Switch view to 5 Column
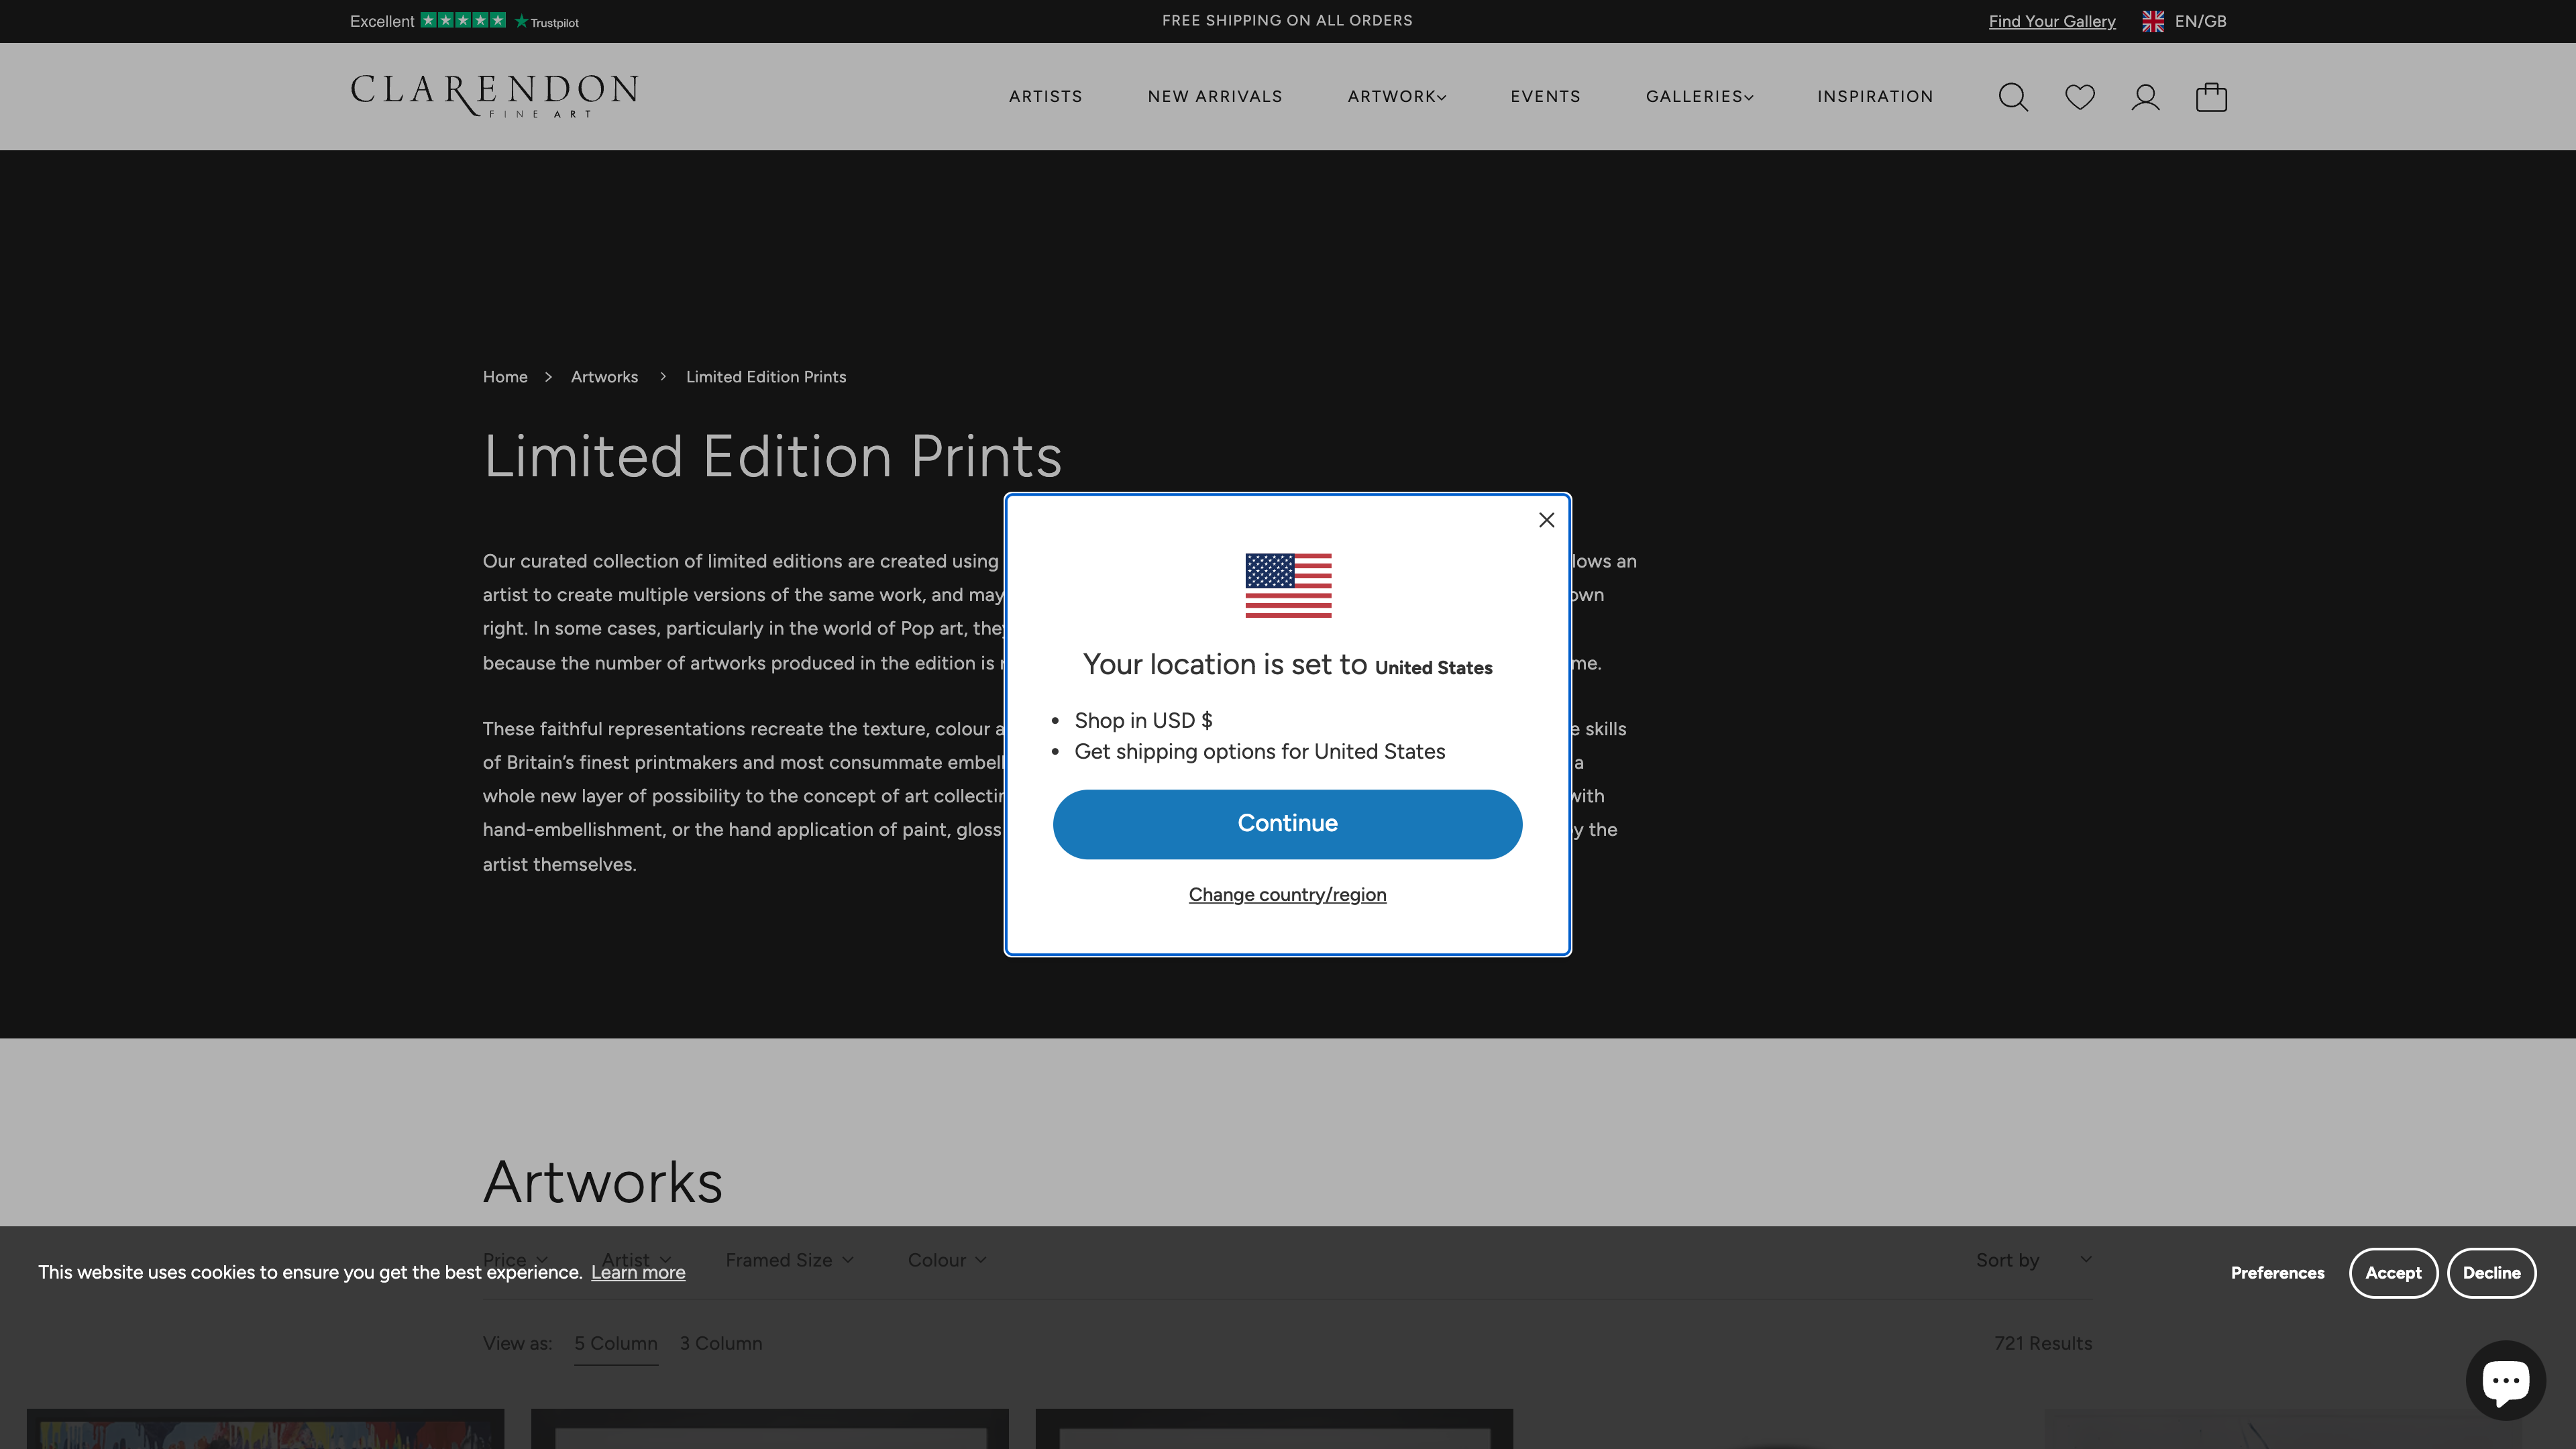Screen dimensions: 2576x1449 pyautogui.click(x=615, y=1343)
